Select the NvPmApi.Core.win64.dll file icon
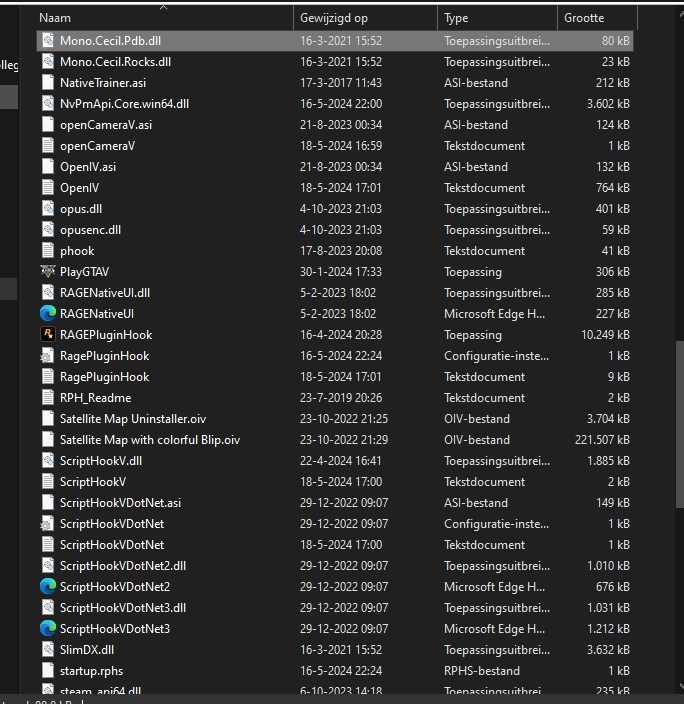684x704 pixels. coord(48,104)
